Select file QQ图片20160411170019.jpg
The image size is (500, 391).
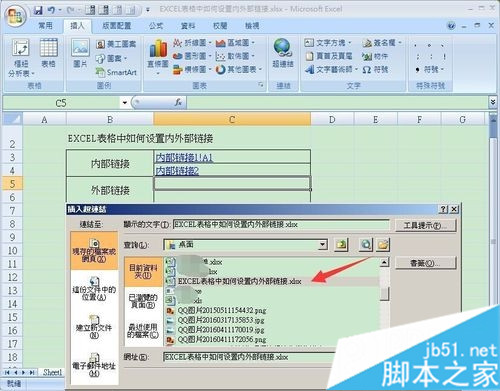tap(221, 330)
